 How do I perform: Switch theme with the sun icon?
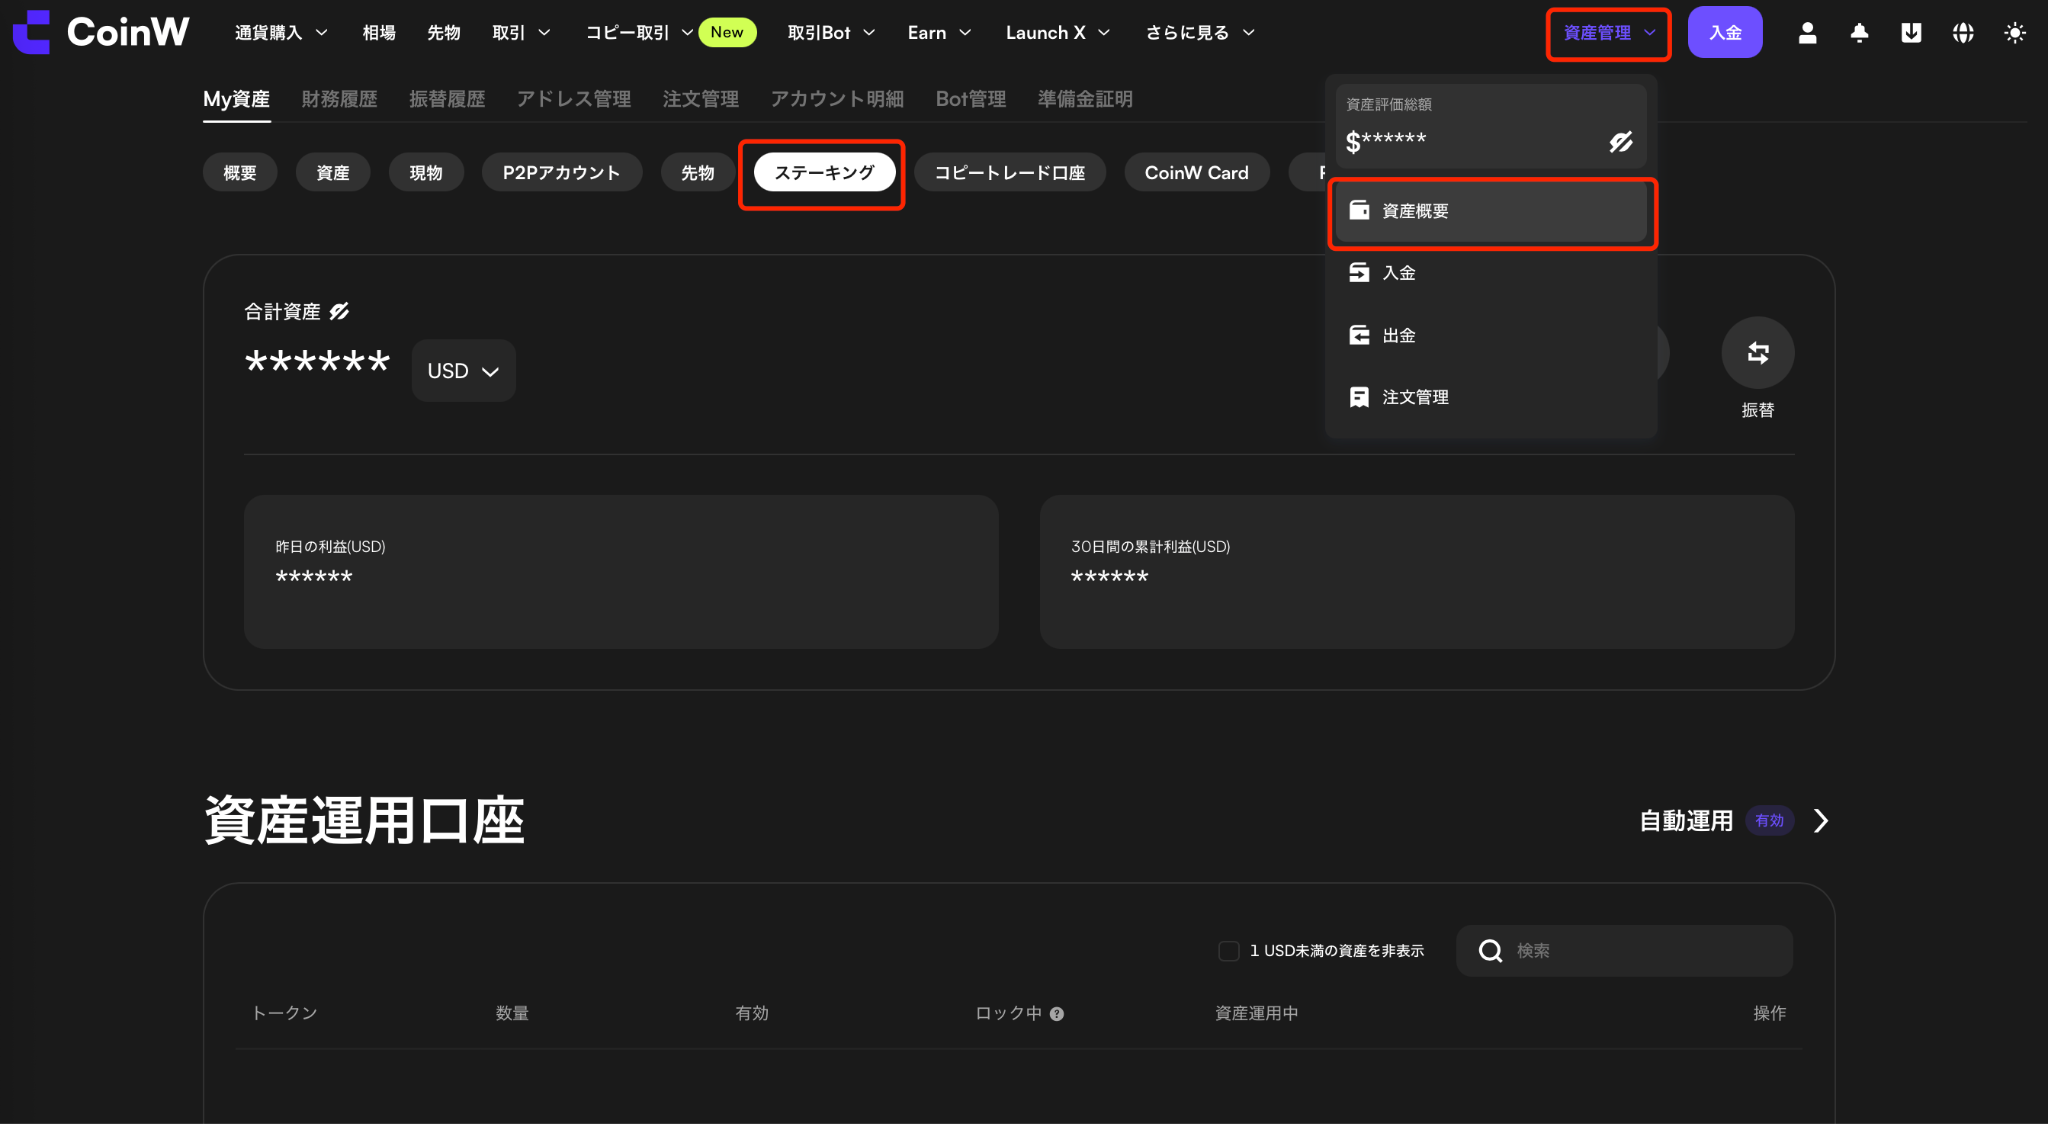click(2015, 33)
